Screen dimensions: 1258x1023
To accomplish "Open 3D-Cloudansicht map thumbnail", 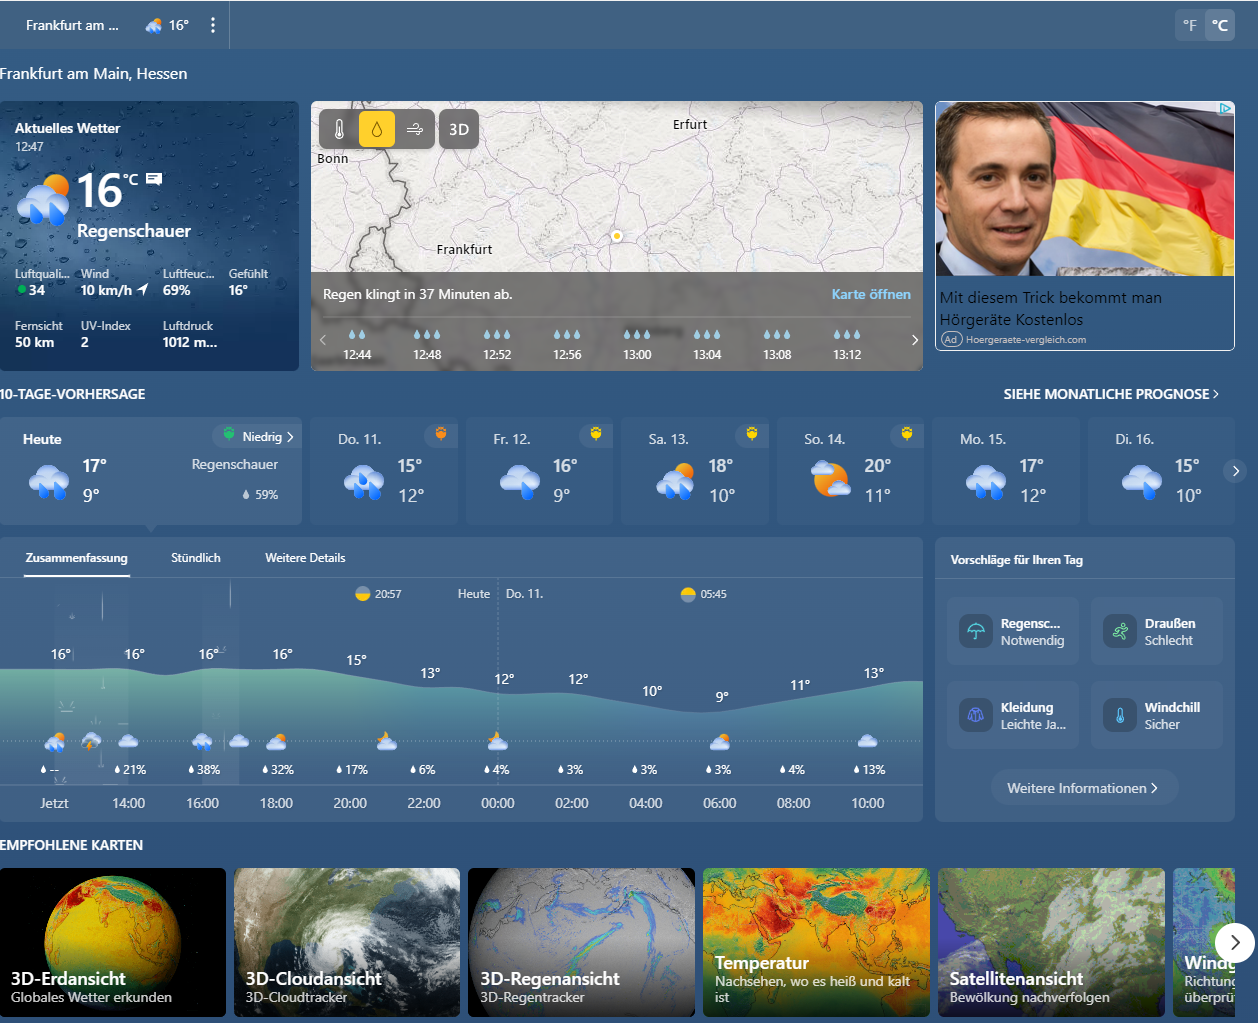I will [x=347, y=942].
